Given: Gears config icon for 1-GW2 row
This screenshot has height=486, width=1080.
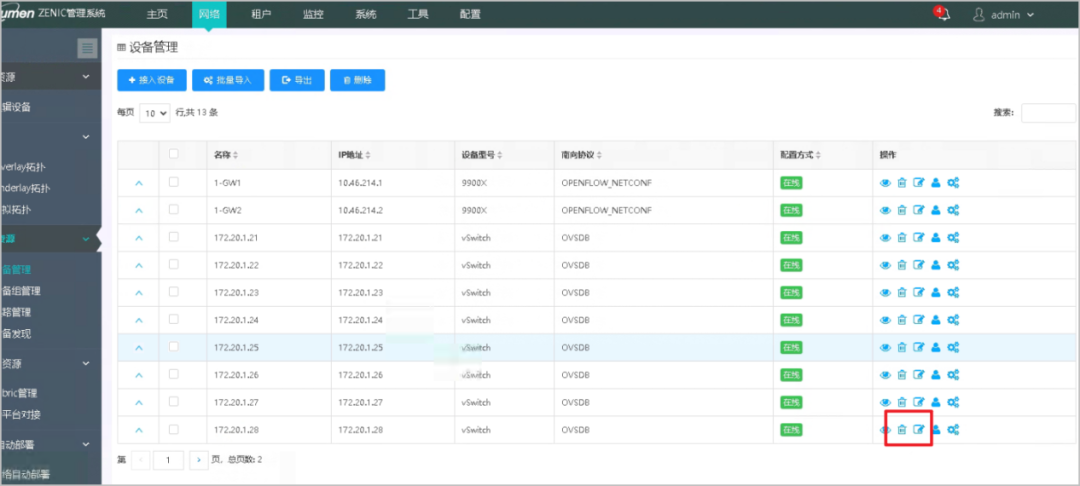Looking at the screenshot, I should (953, 210).
